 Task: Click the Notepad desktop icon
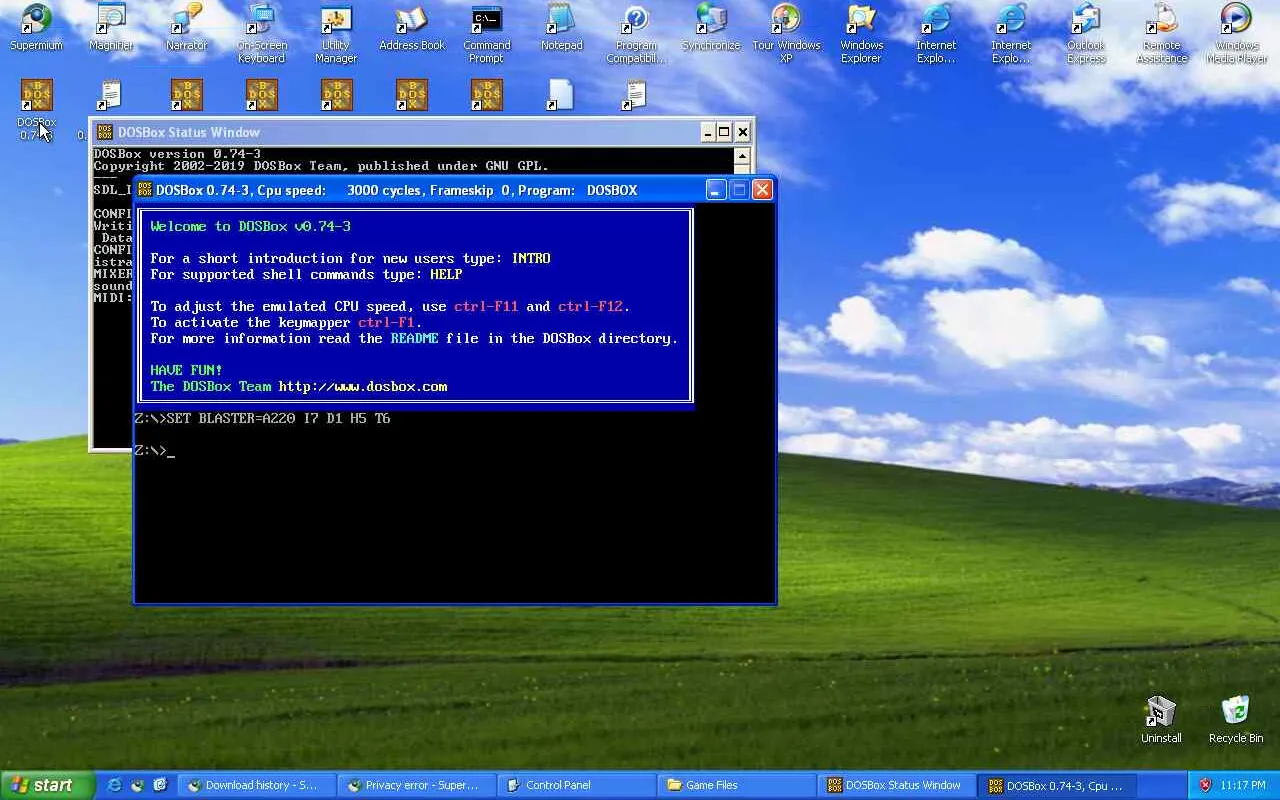(x=562, y=28)
